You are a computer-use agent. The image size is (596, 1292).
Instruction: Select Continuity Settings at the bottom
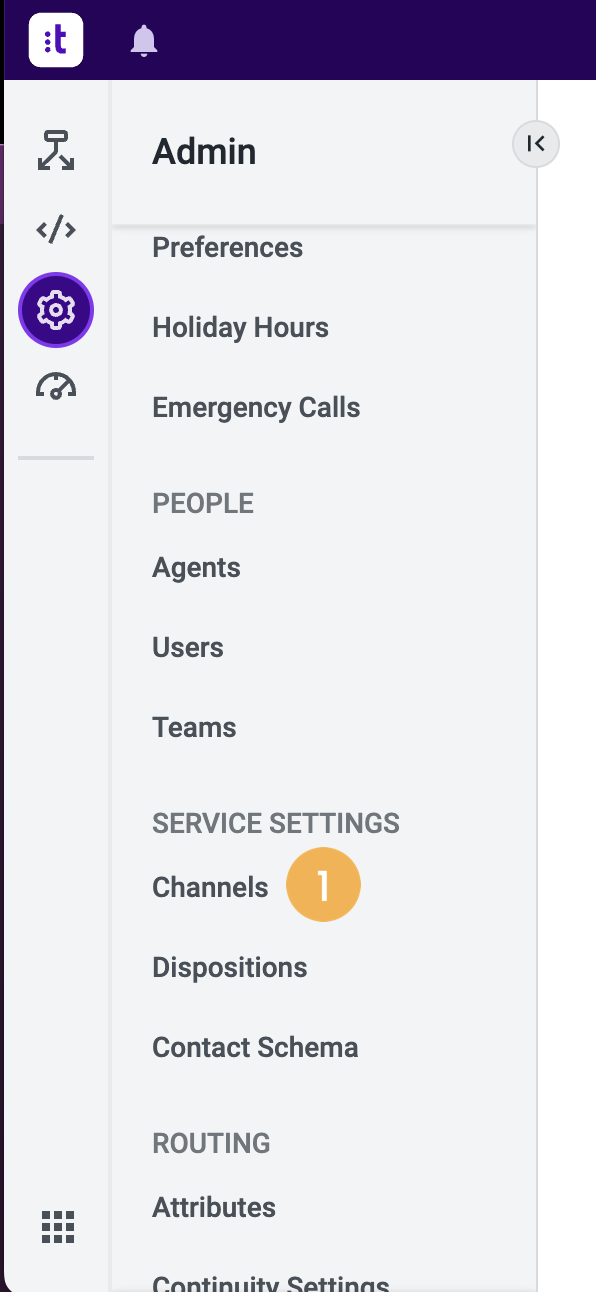coord(270,1283)
